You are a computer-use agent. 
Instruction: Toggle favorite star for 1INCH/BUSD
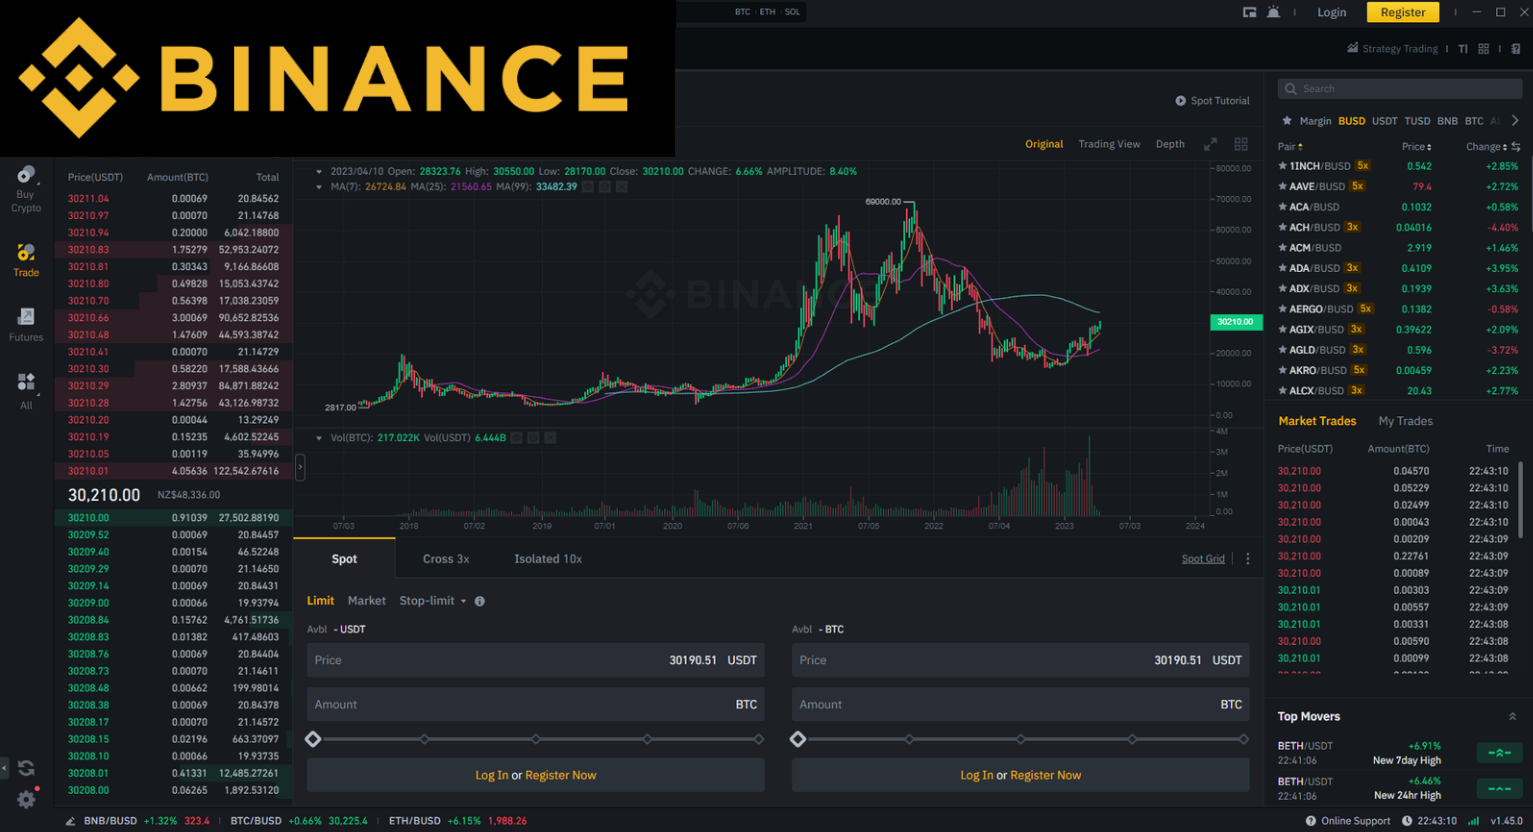(x=1283, y=166)
